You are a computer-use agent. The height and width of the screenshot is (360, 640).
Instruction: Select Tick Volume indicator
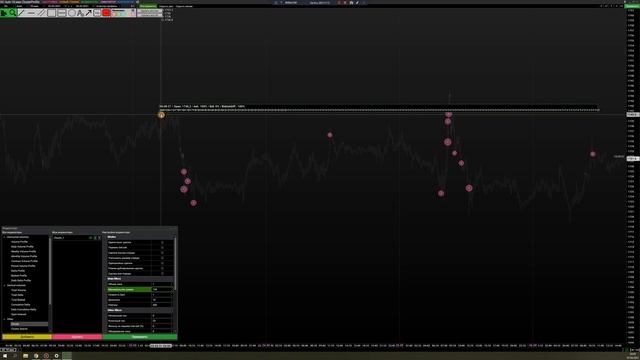click(19, 290)
